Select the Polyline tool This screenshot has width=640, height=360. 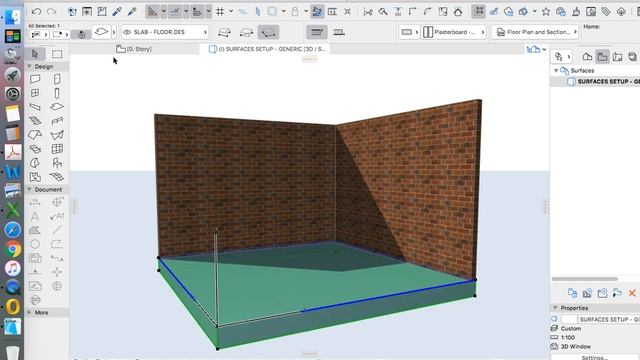click(57, 244)
